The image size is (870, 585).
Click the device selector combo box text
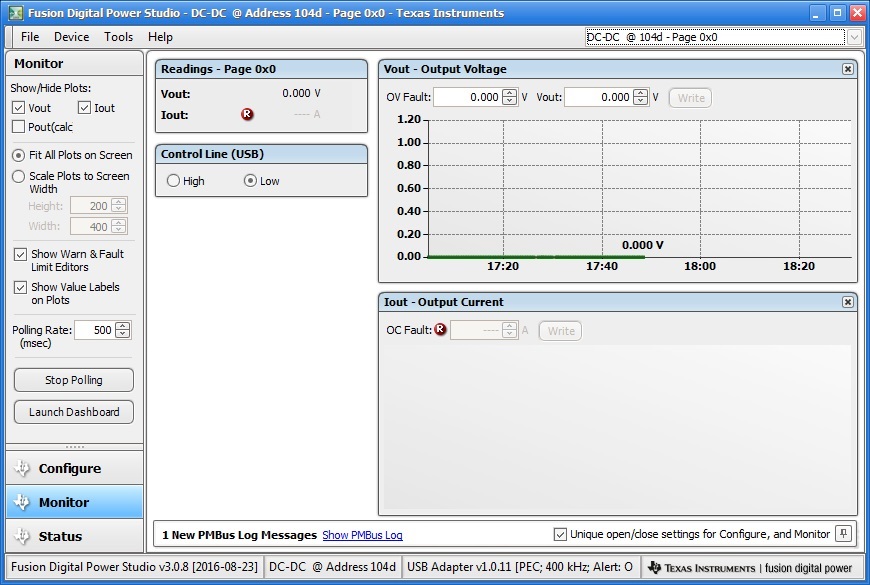tap(715, 37)
